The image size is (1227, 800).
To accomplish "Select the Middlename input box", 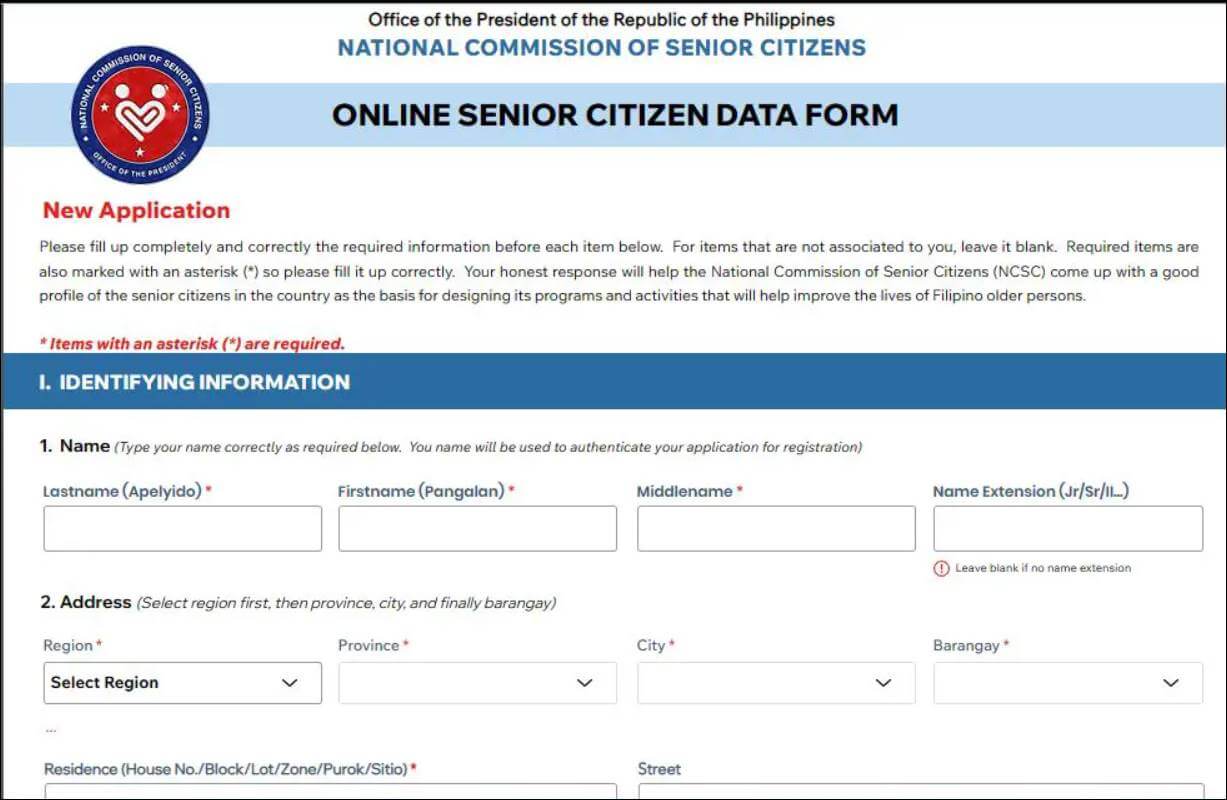I will [x=775, y=528].
